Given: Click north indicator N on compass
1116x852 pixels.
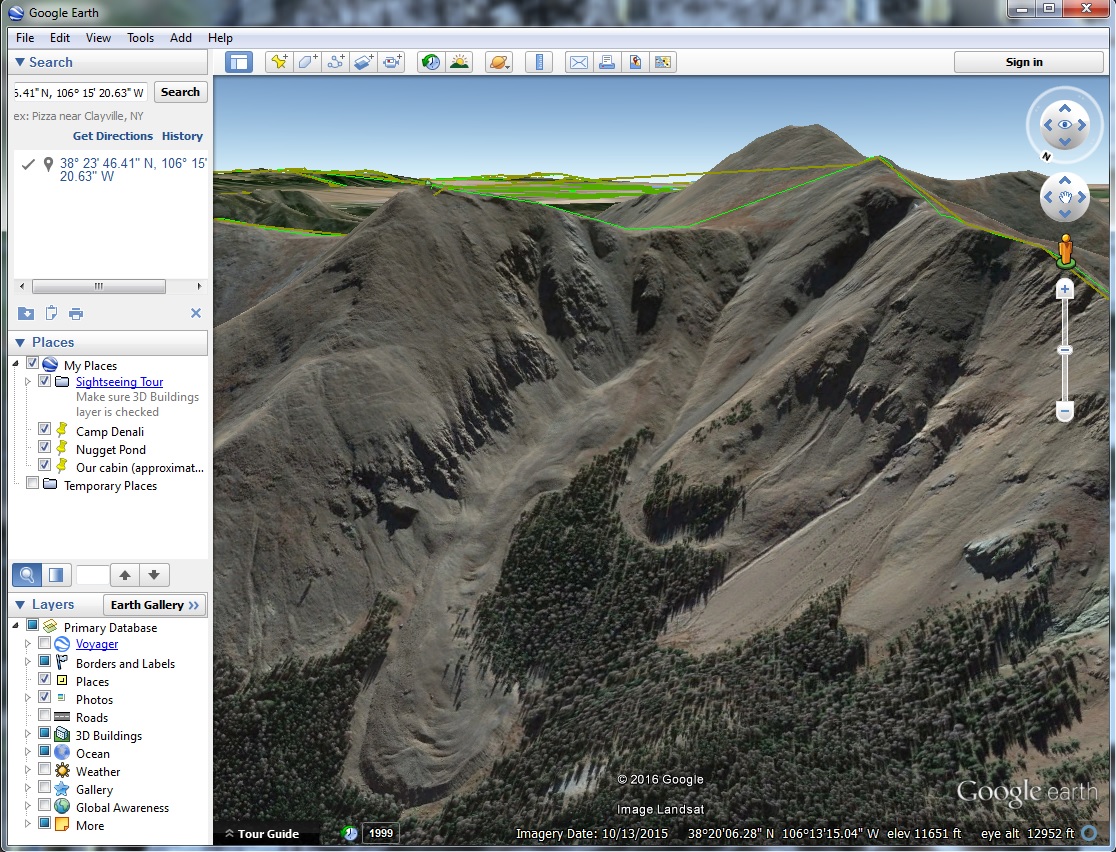Looking at the screenshot, I should point(1046,157).
